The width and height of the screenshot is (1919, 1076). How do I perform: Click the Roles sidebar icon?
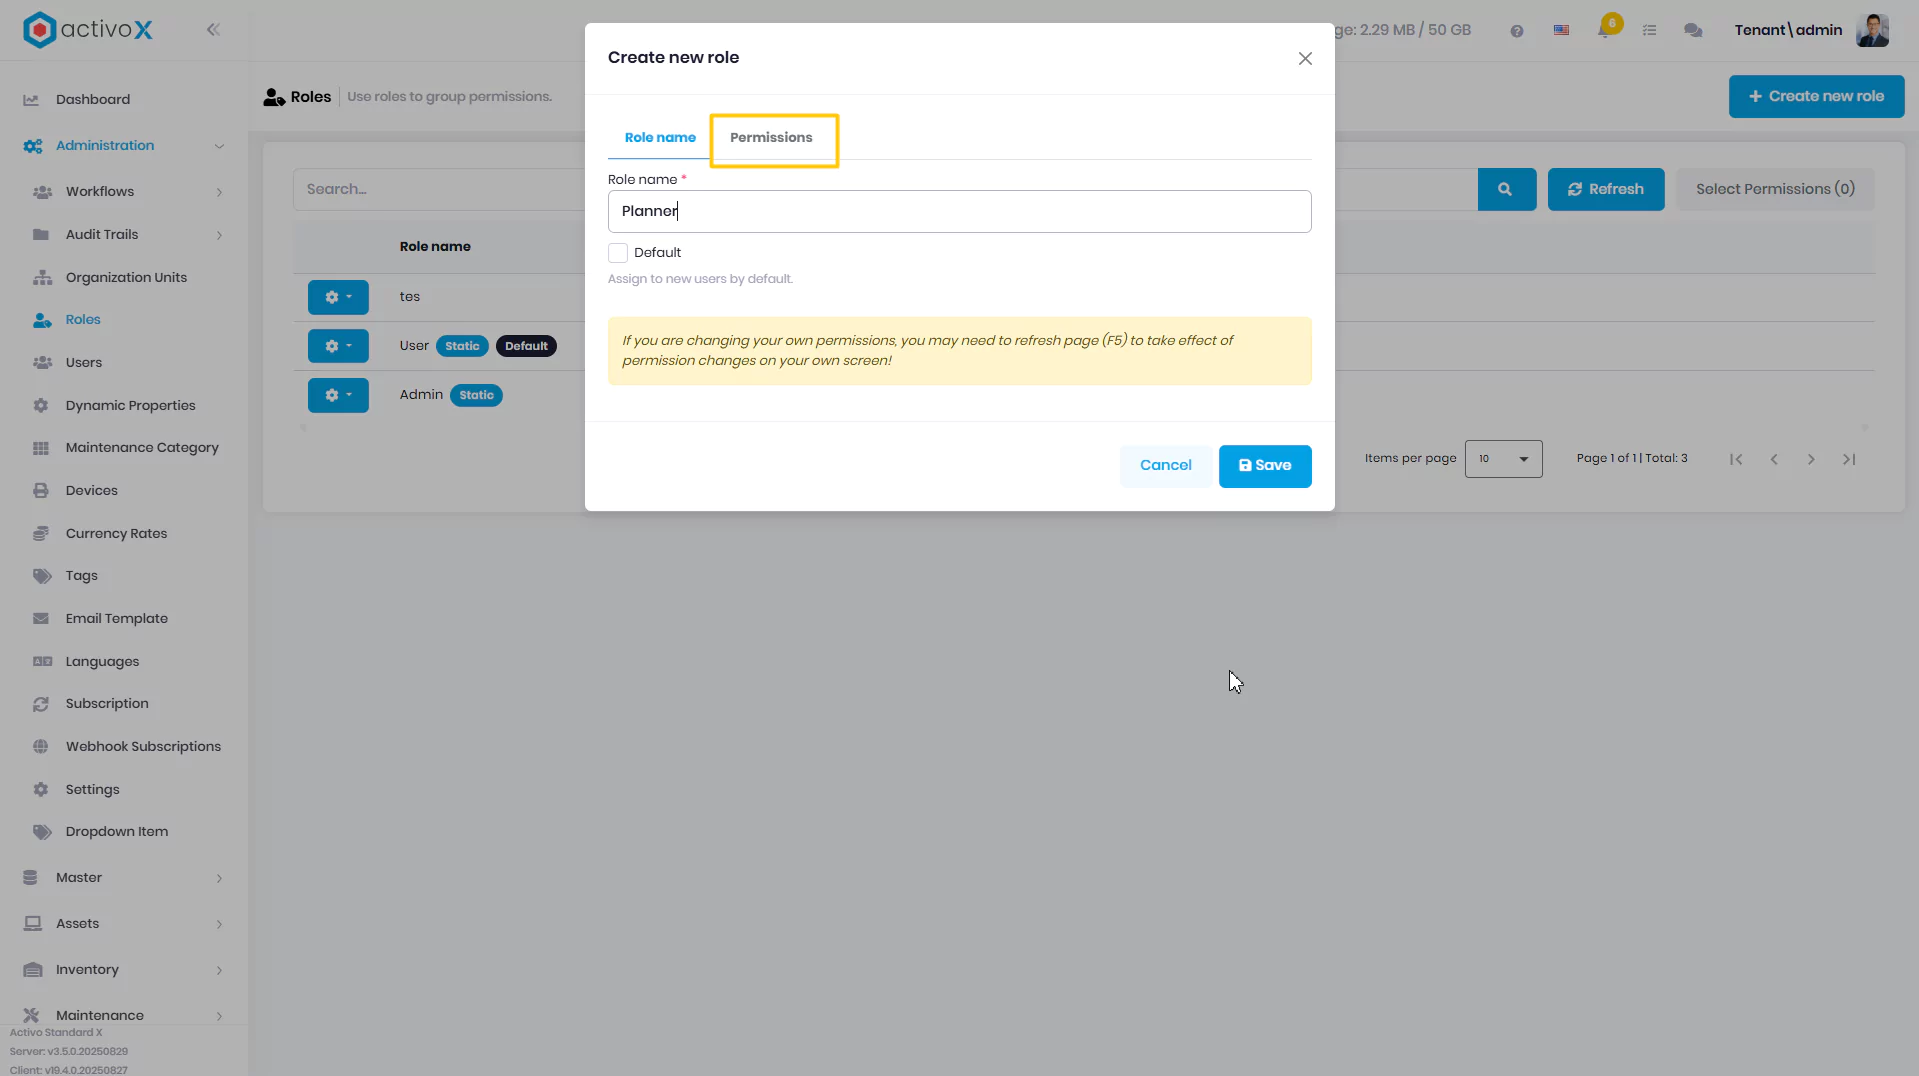click(x=42, y=320)
